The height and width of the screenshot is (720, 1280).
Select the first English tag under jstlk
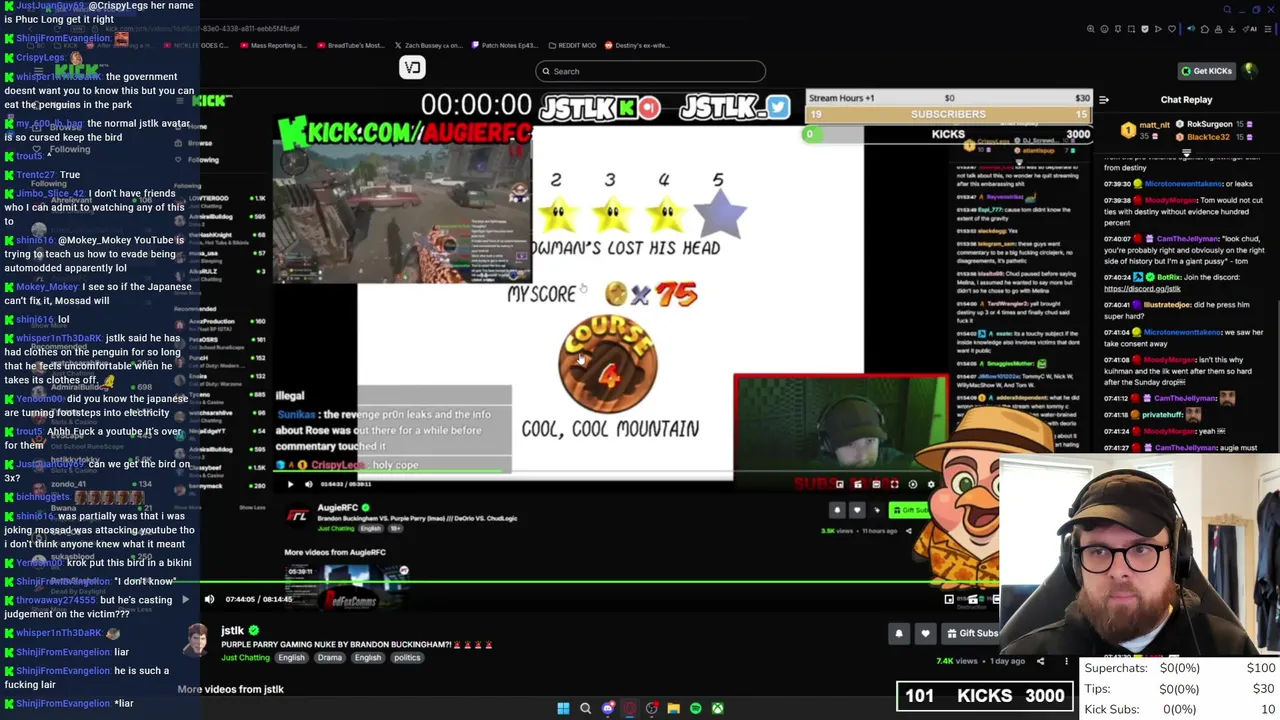(291, 658)
